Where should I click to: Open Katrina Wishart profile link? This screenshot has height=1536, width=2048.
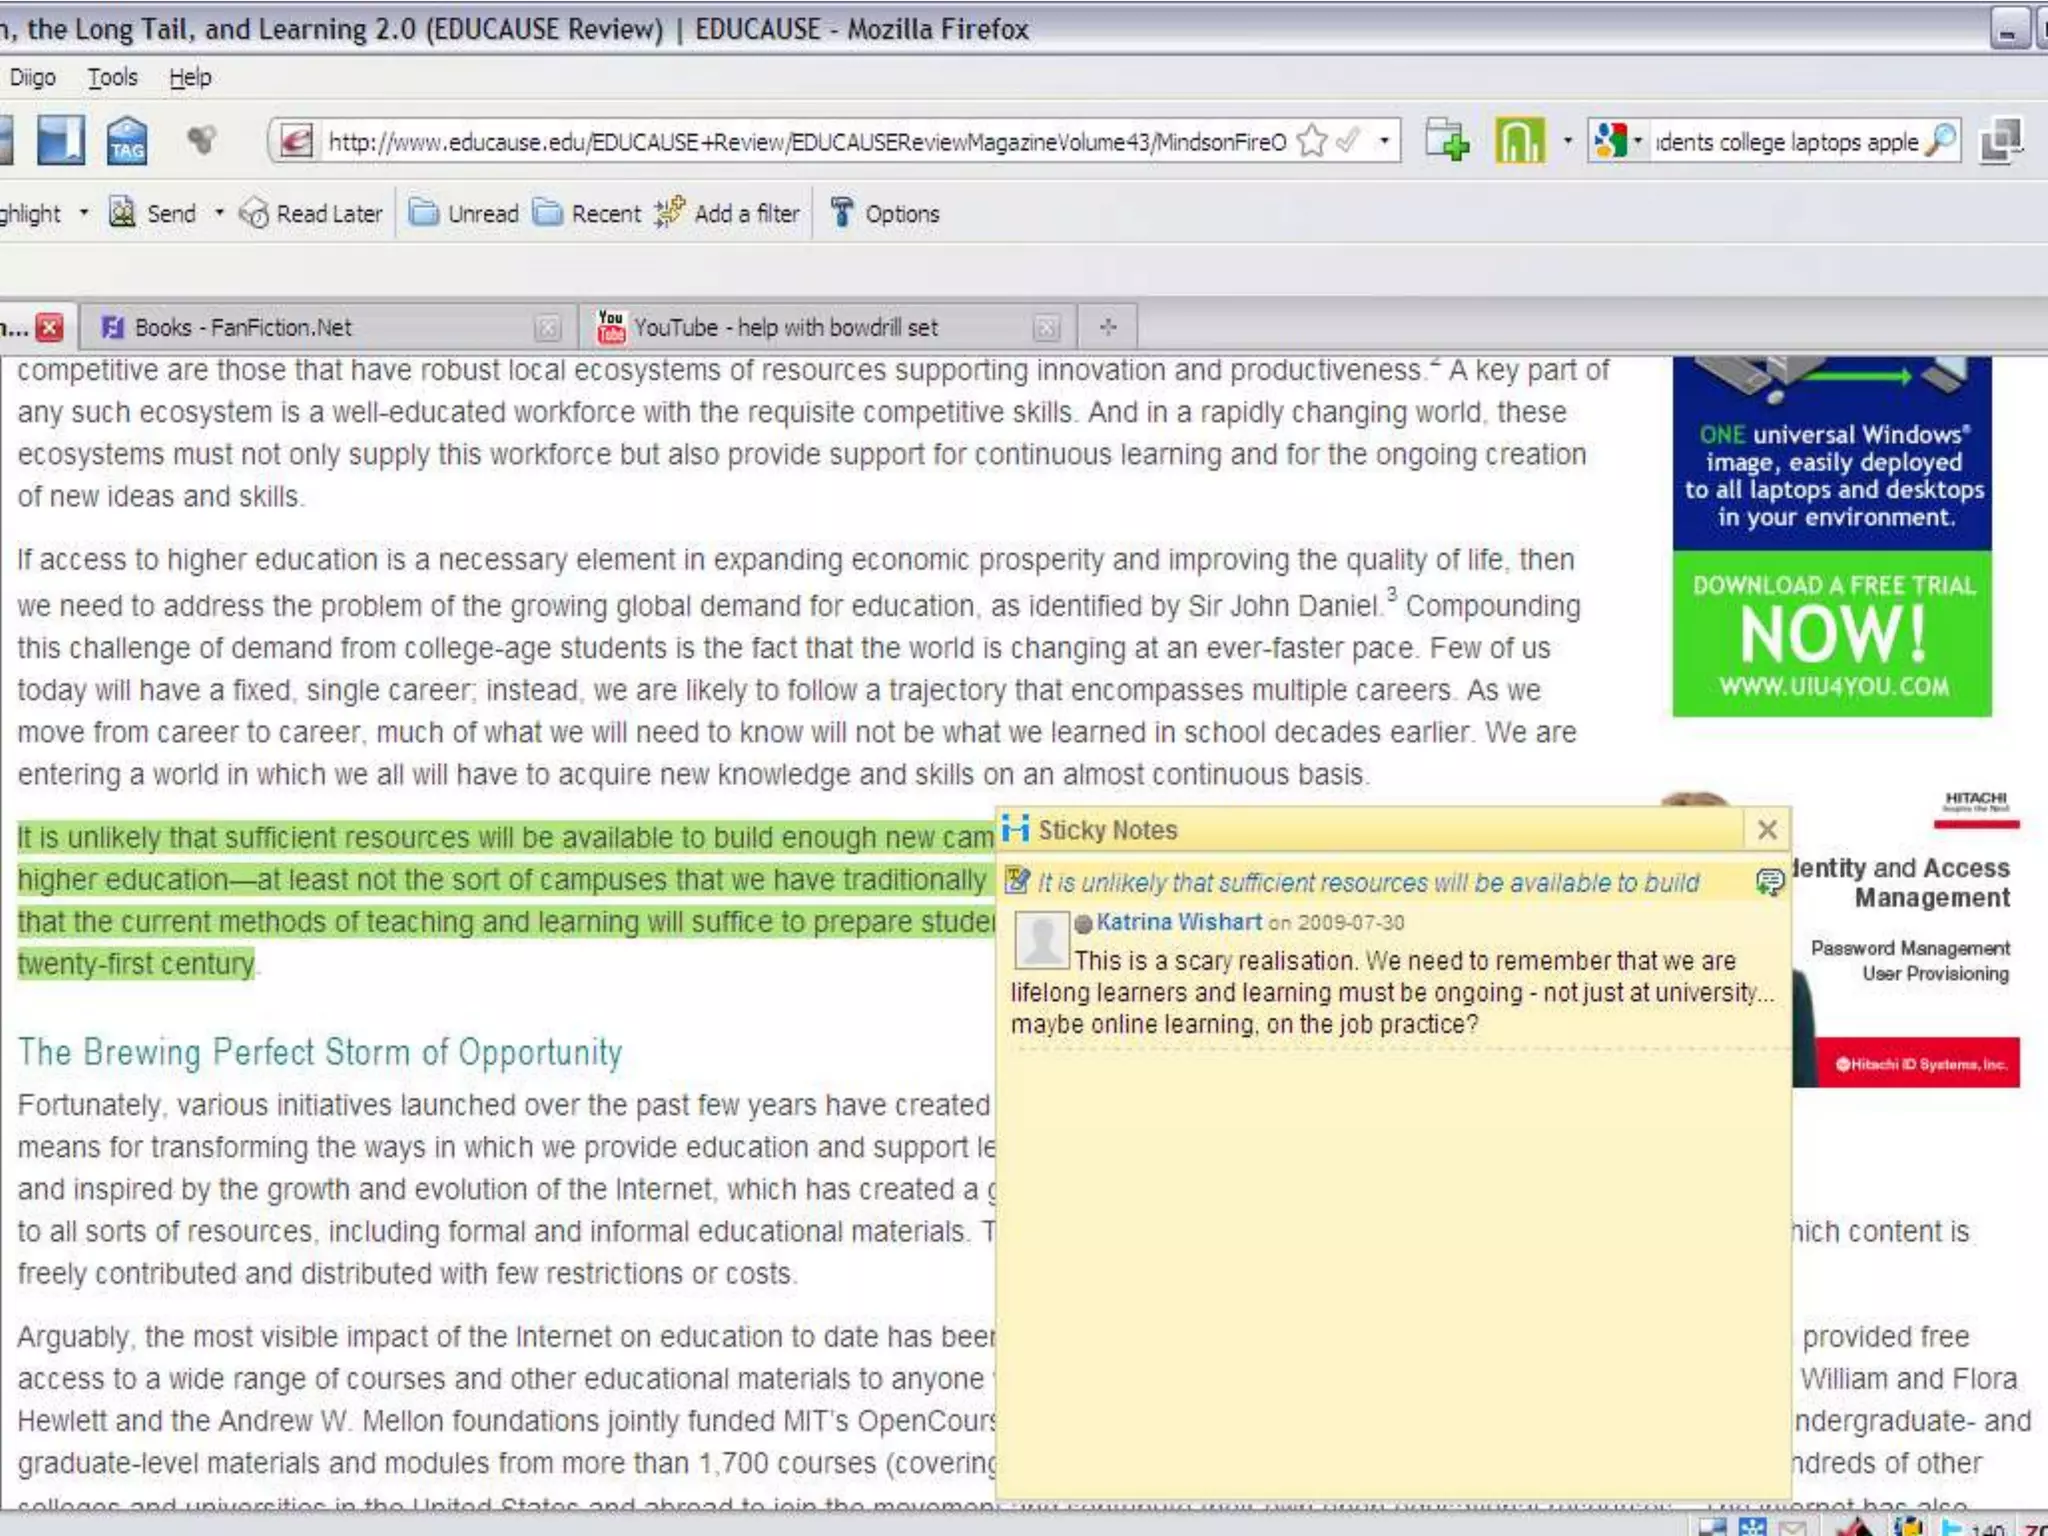coord(1178,922)
